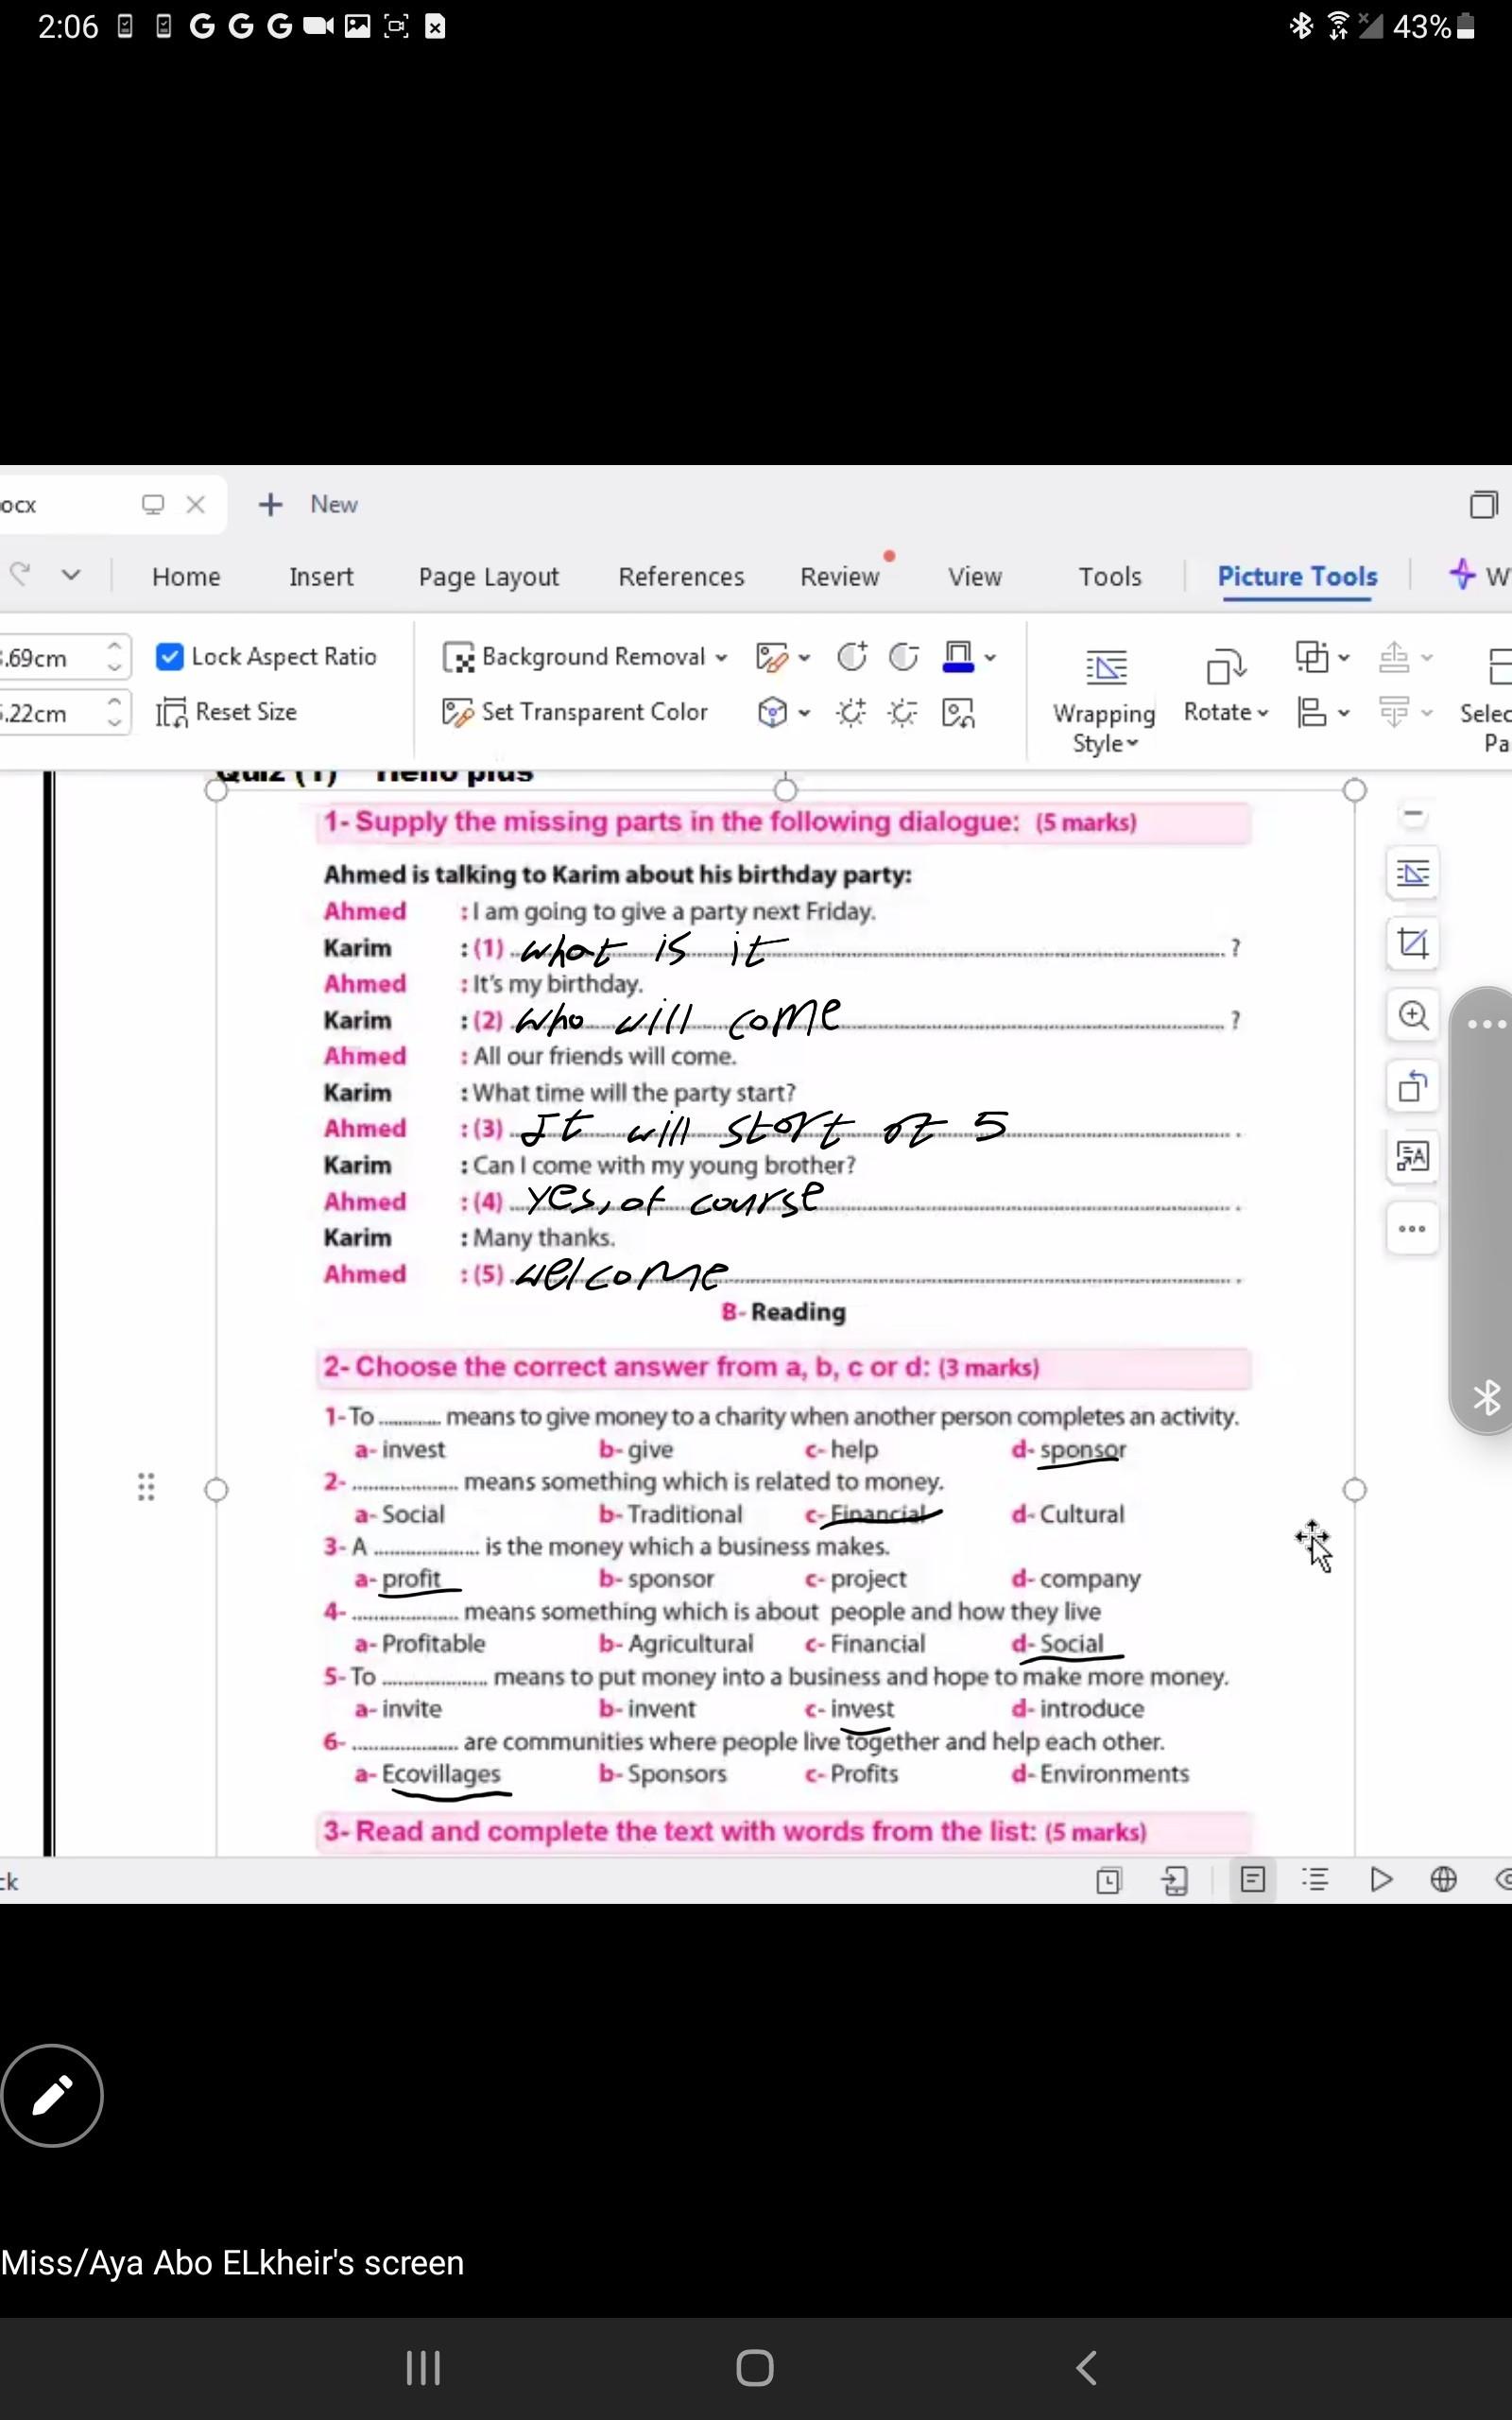The width and height of the screenshot is (1512, 2420).
Task: Expand the picture border color dropdown arrow
Action: [990, 658]
